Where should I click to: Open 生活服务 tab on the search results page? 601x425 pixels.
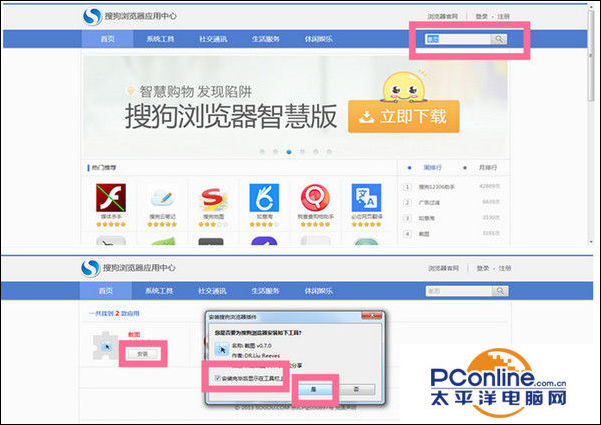tap(265, 291)
